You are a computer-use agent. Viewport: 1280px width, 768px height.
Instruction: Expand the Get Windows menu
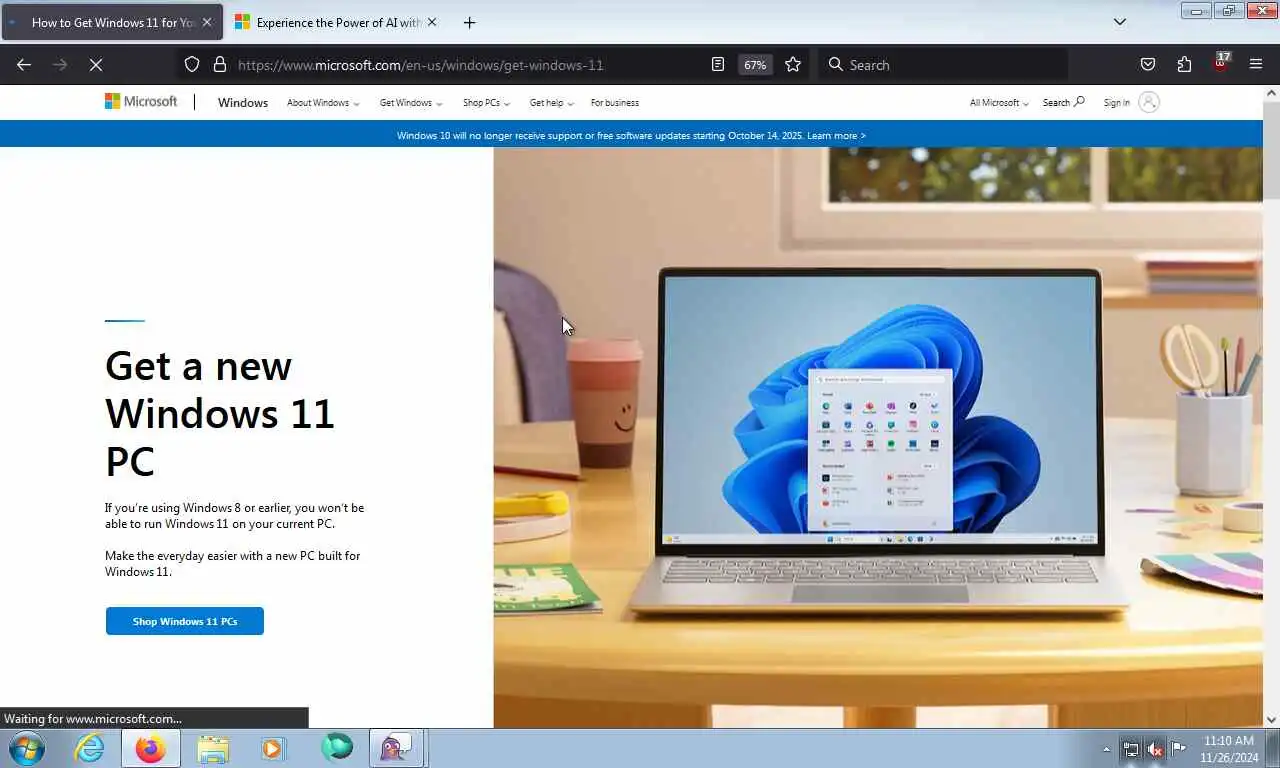pos(410,103)
